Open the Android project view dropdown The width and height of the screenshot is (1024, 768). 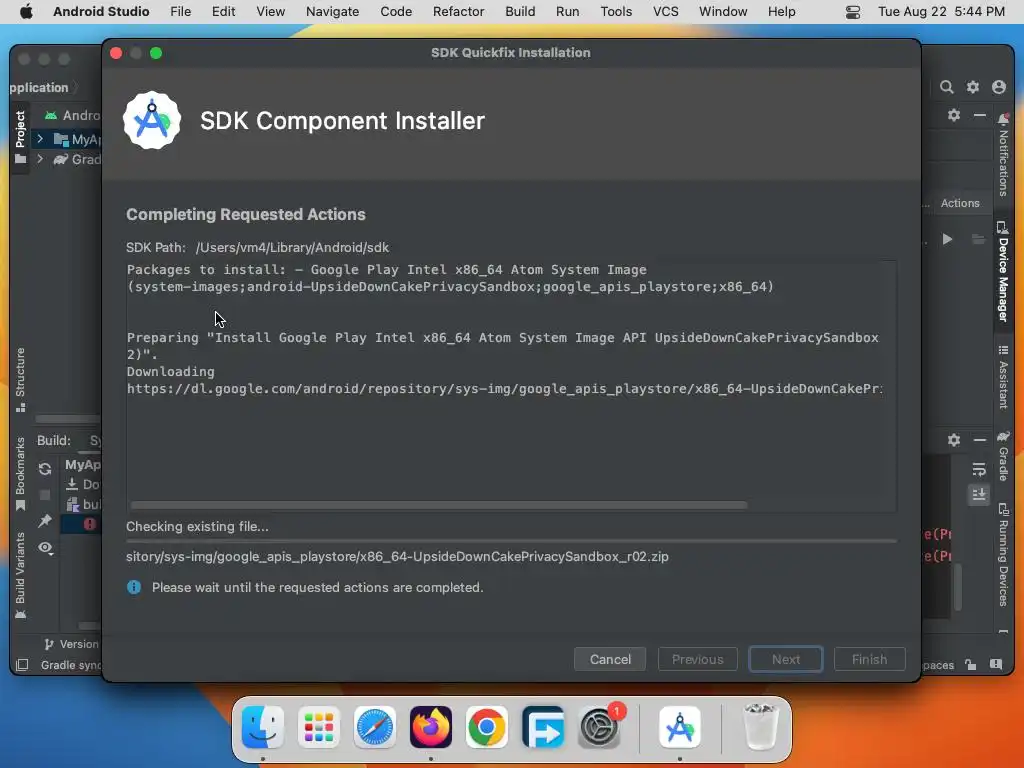click(x=72, y=115)
